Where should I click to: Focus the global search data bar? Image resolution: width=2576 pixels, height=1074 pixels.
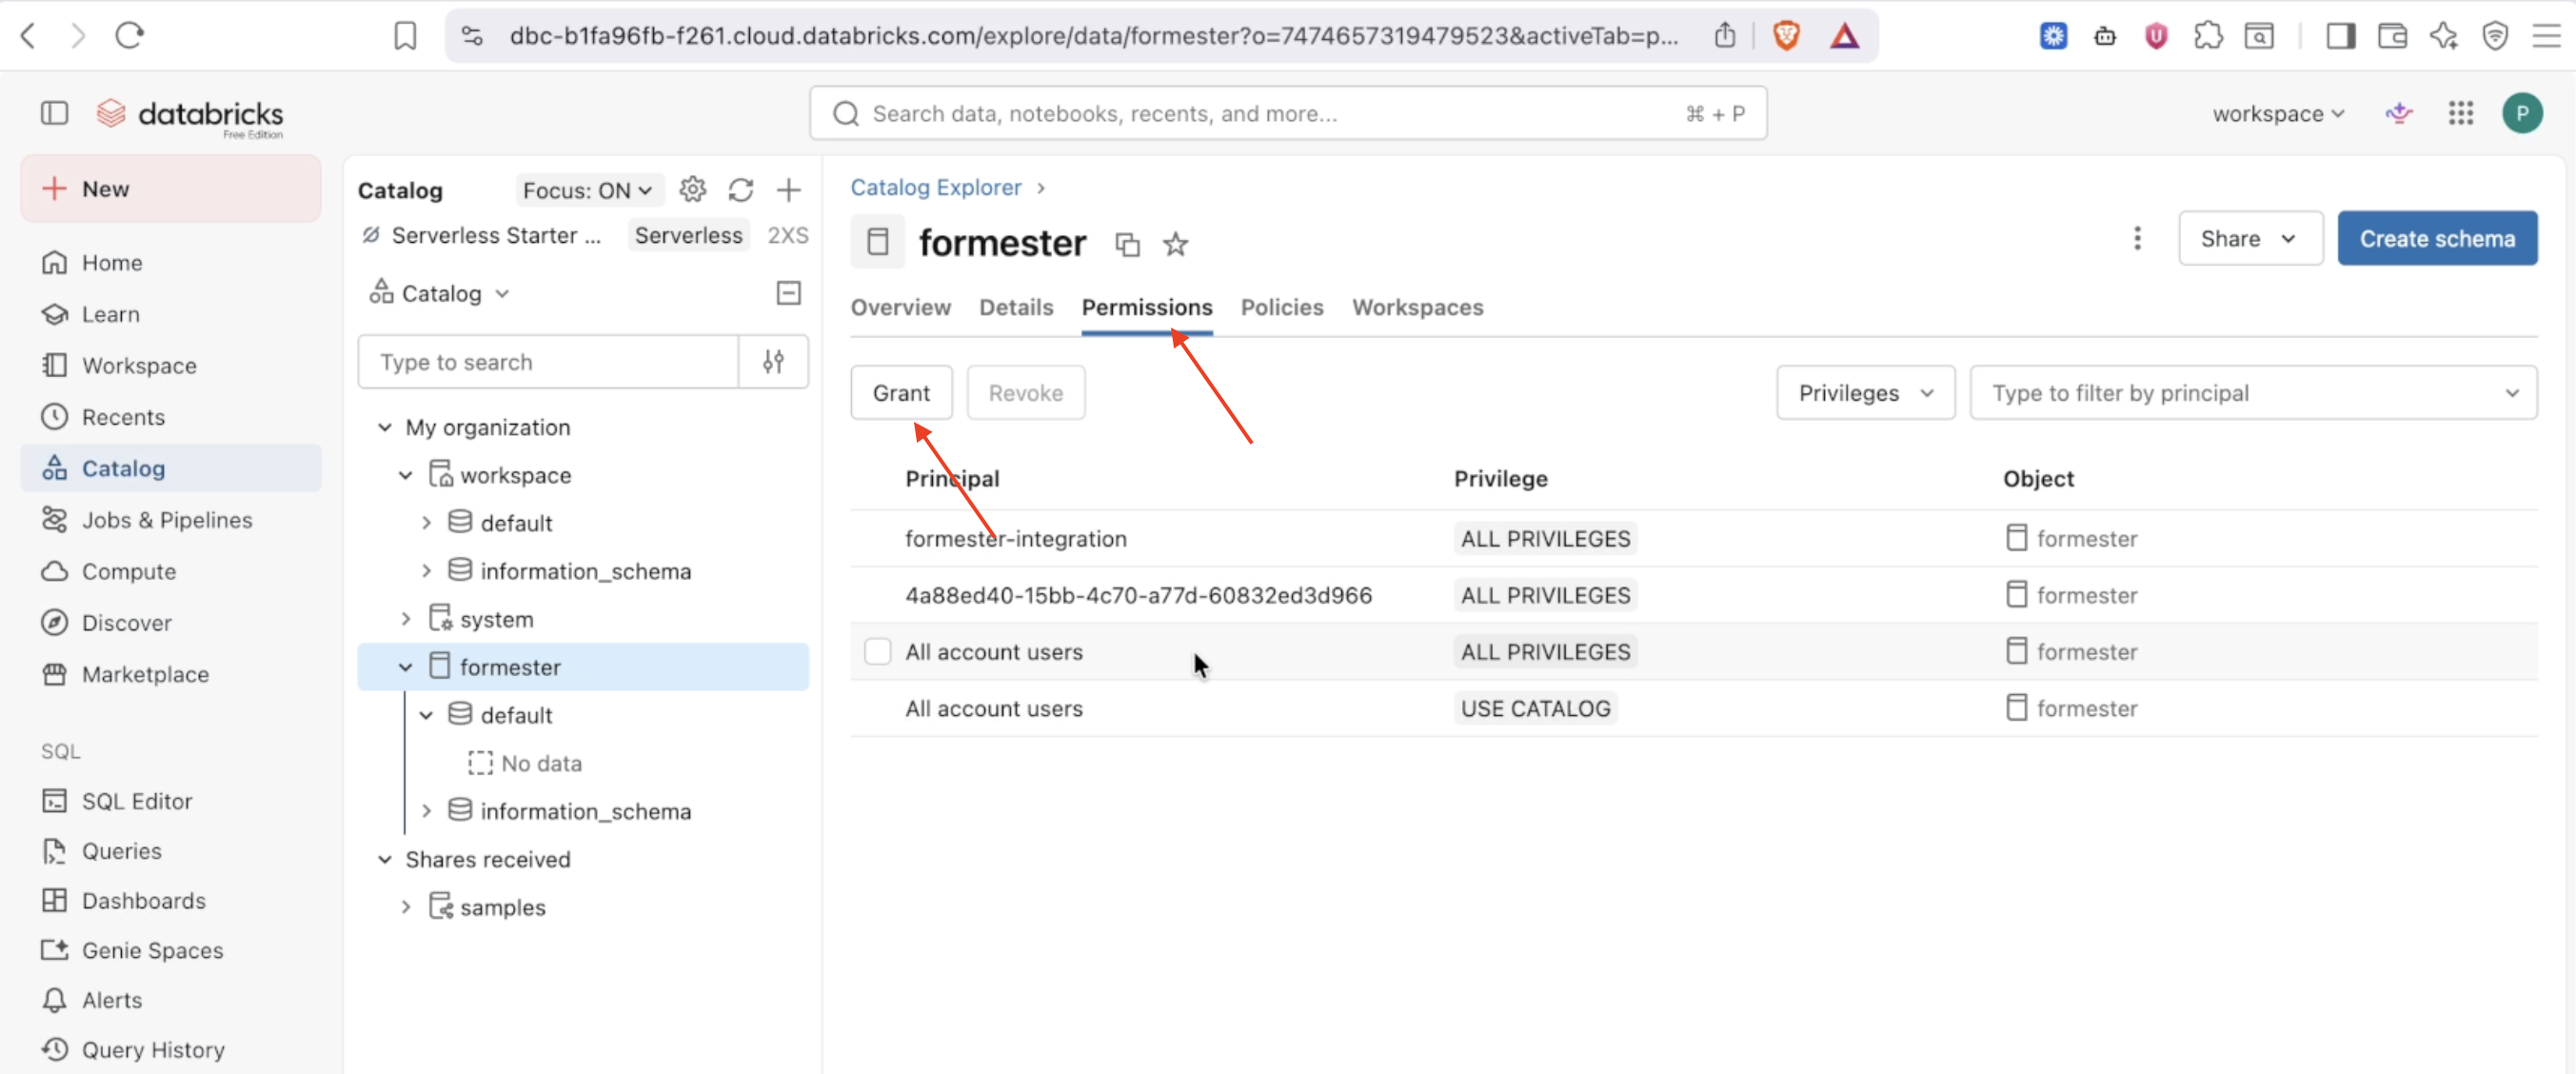coord(1287,113)
